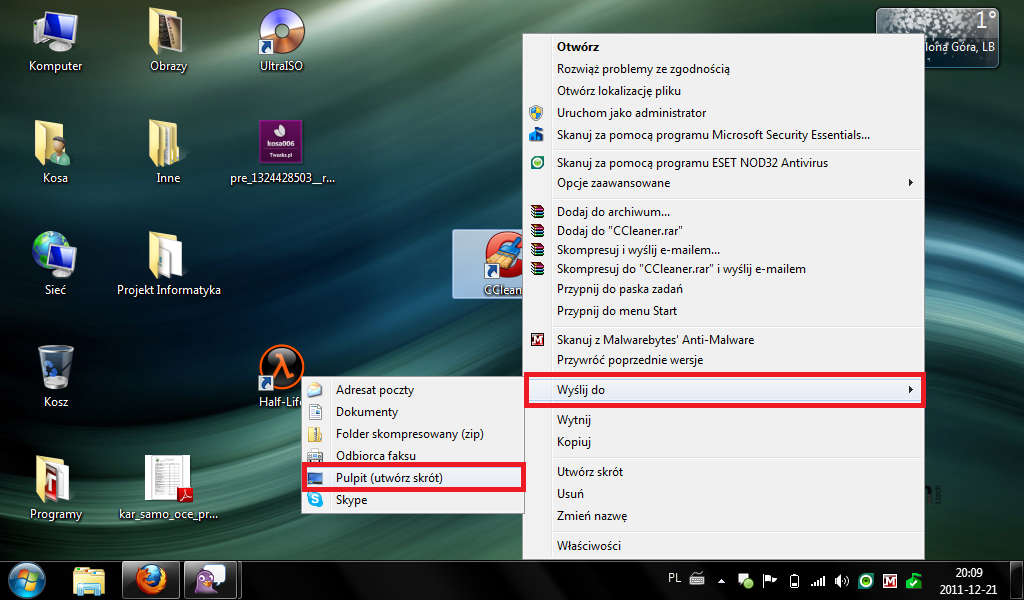Viewport: 1024px width, 607px height.
Task: Choose Dodaj do archiwum...
Action: click(724, 212)
